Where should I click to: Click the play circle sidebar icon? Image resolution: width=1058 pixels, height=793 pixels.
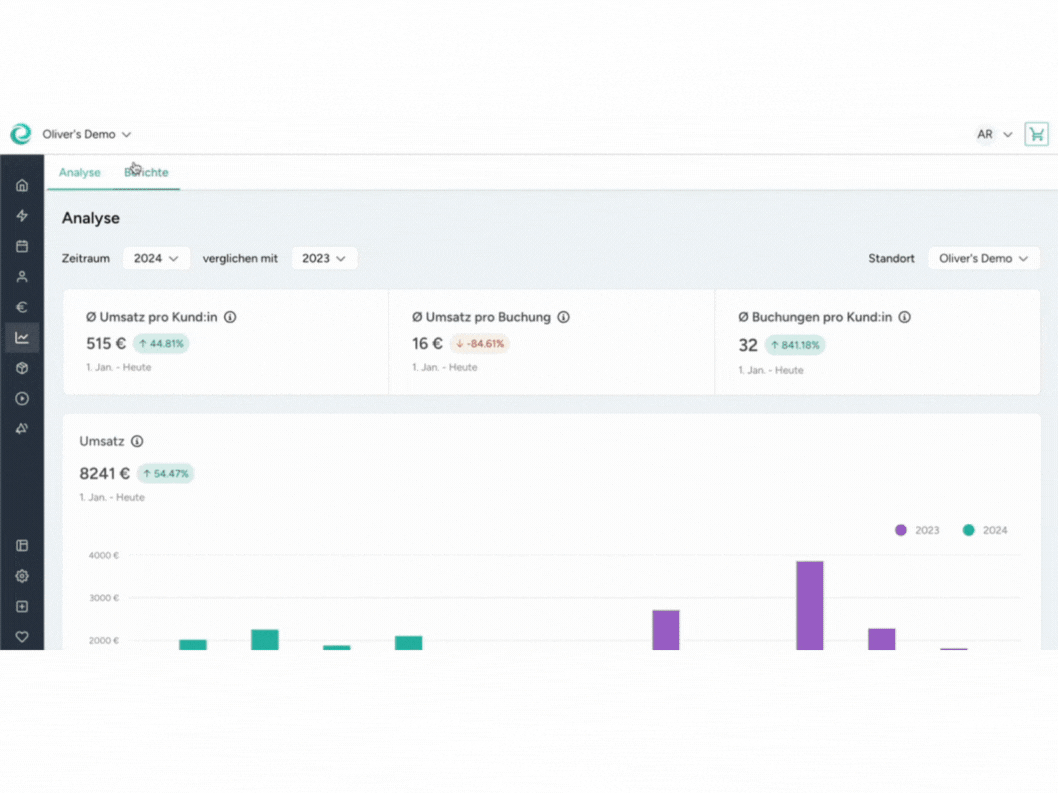pyautogui.click(x=22, y=398)
